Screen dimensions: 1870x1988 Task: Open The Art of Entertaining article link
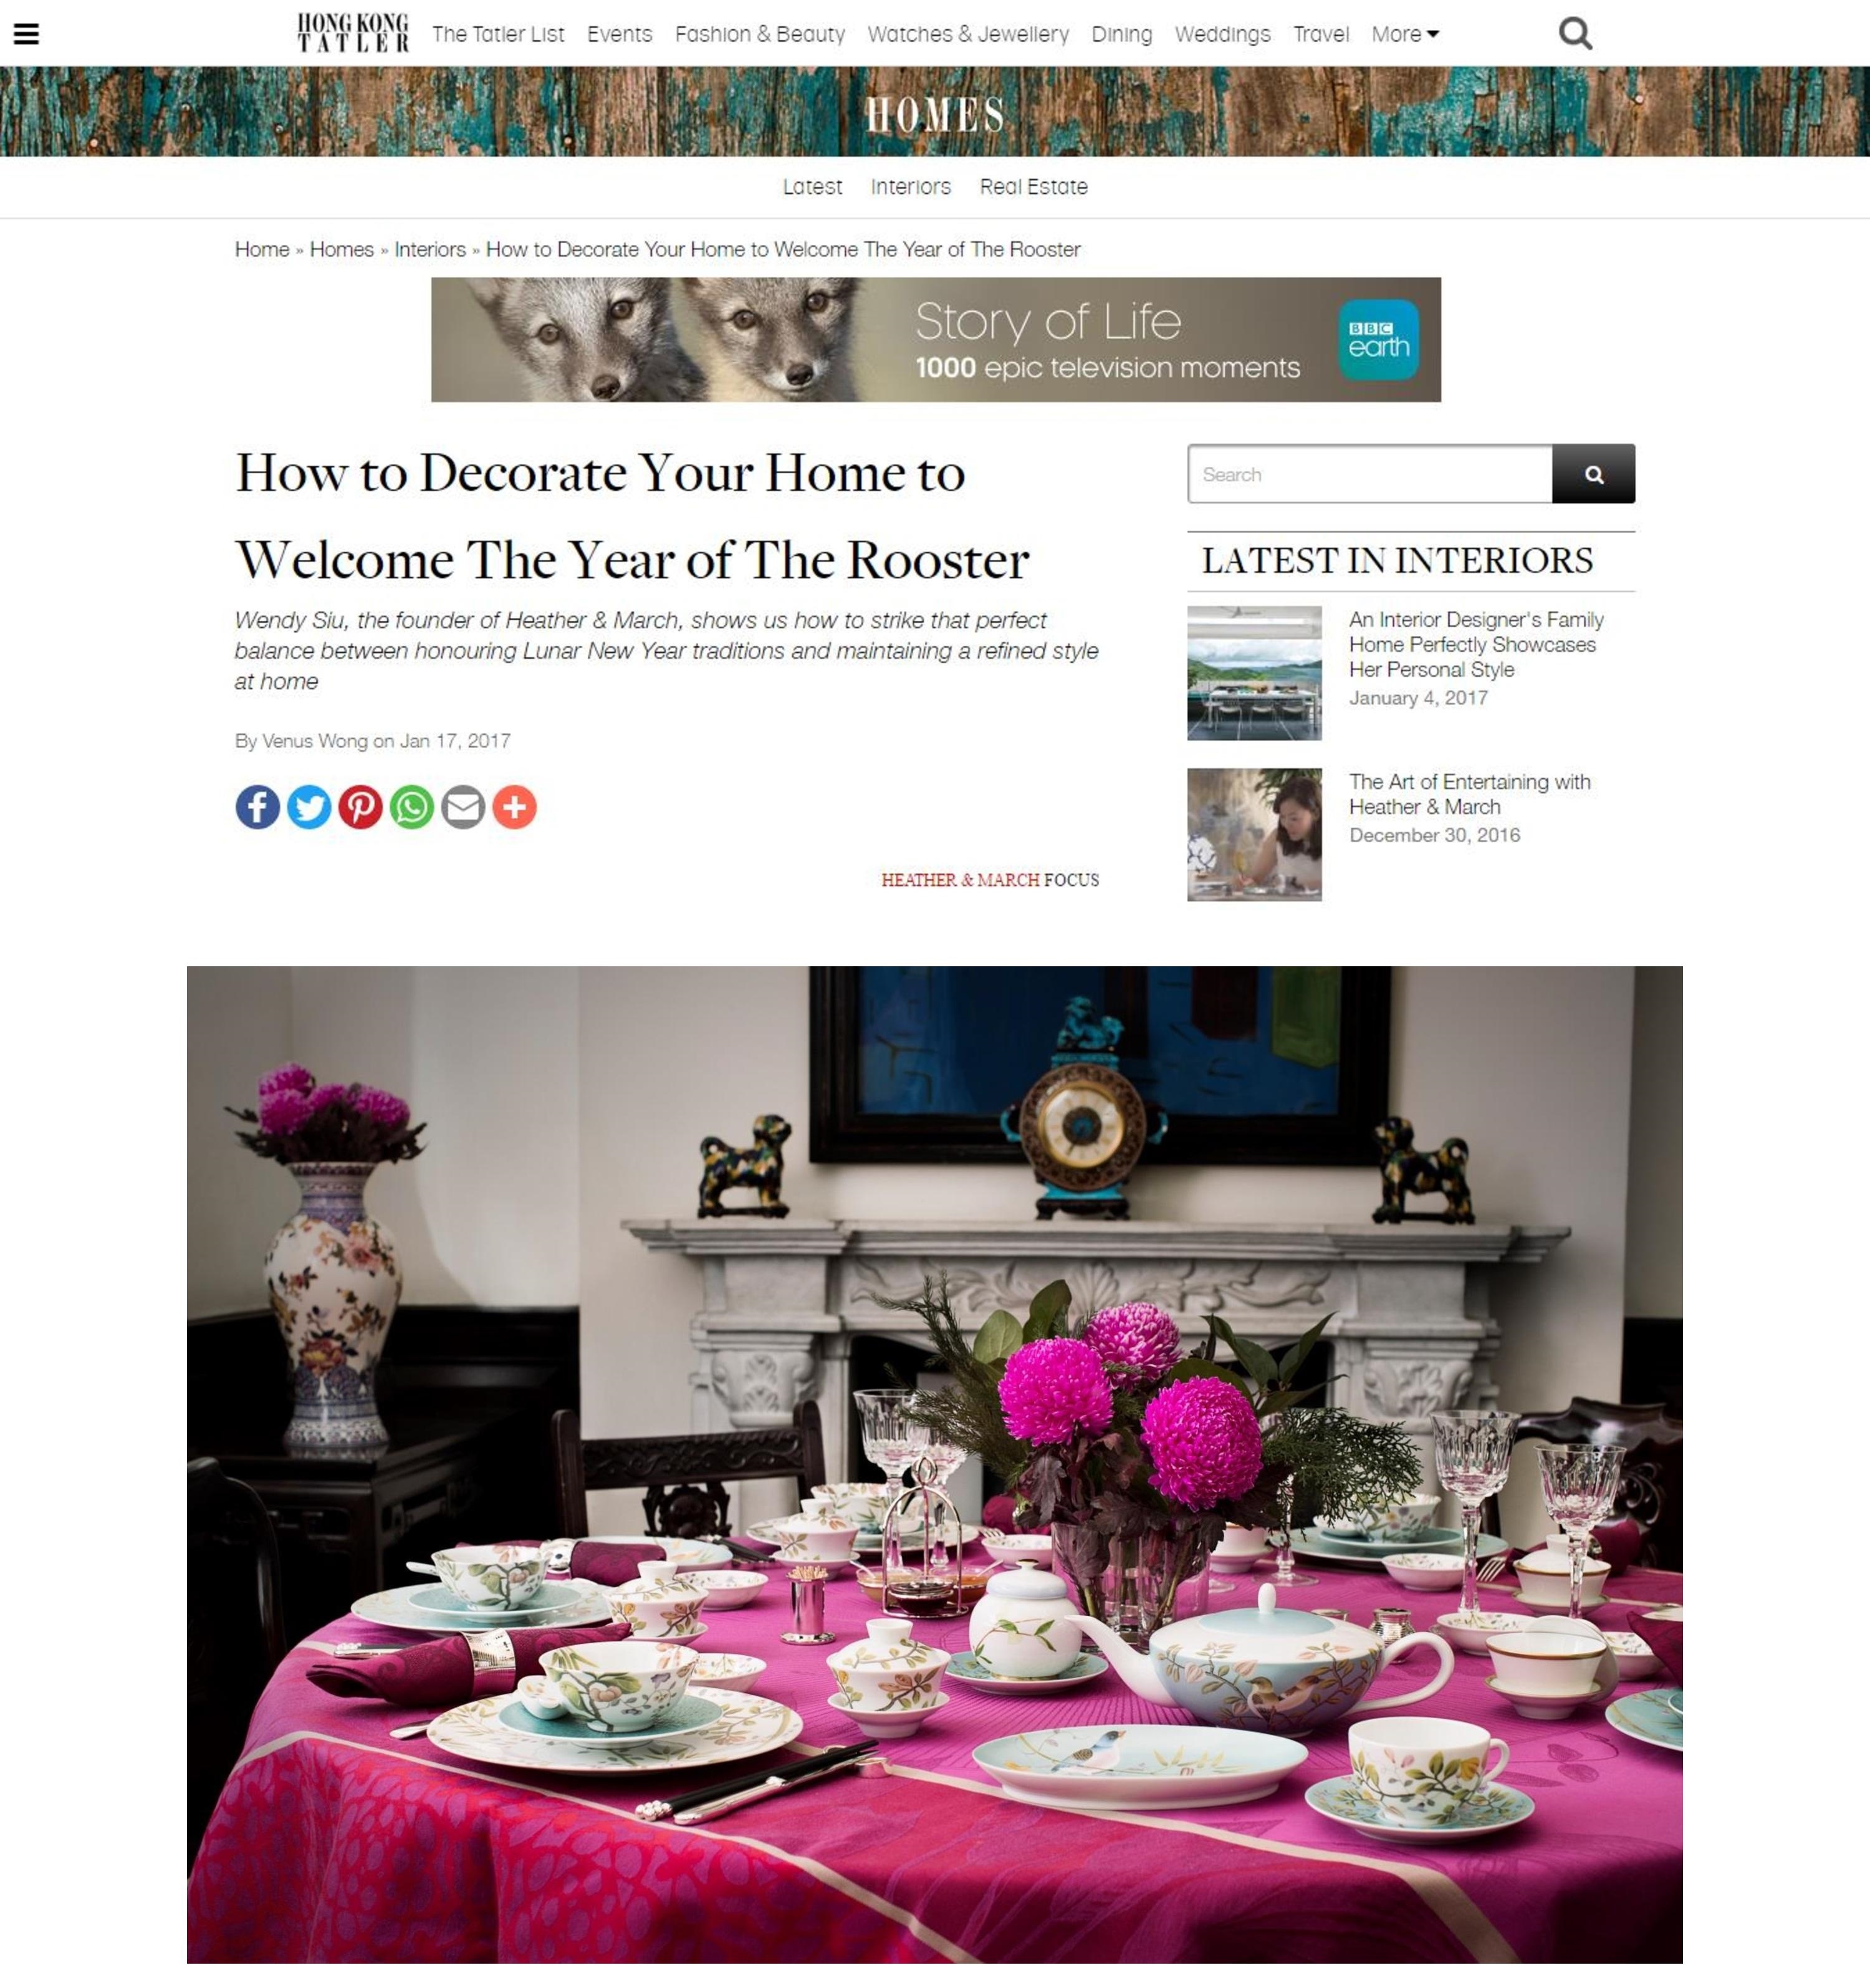click(x=1469, y=794)
